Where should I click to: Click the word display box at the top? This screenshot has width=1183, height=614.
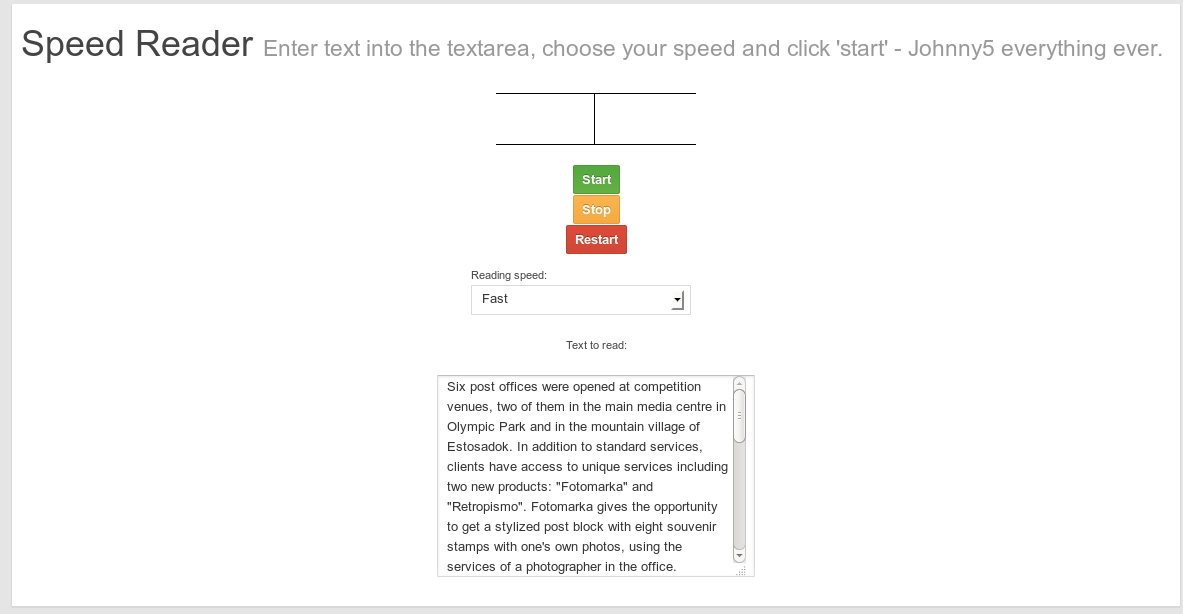pos(596,118)
